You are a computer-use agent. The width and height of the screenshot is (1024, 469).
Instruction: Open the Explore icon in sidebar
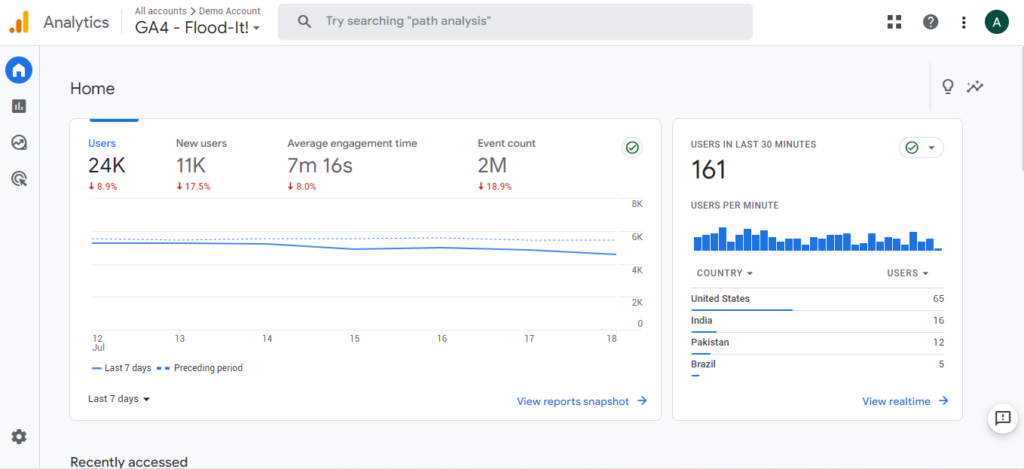coord(19,143)
